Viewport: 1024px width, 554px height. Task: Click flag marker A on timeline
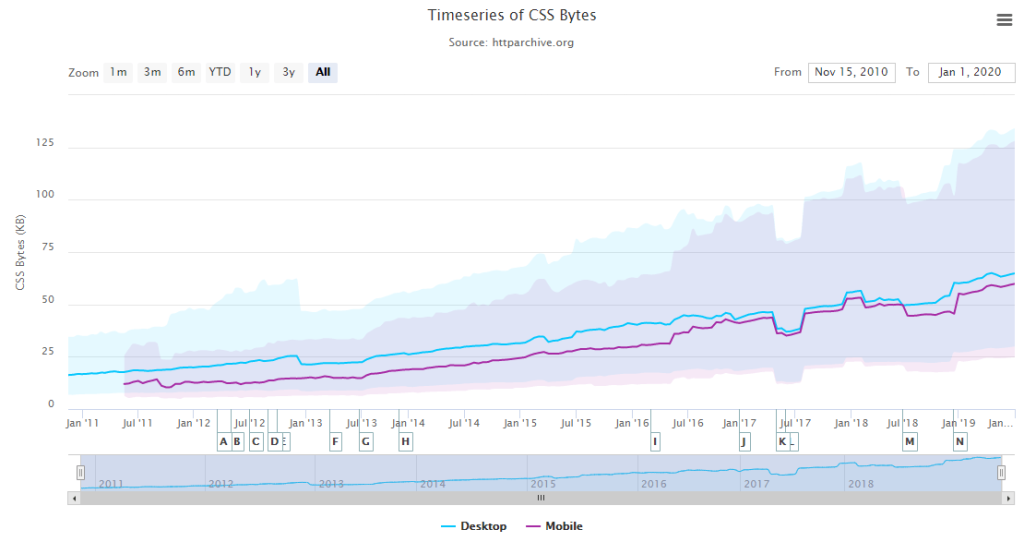(223, 441)
